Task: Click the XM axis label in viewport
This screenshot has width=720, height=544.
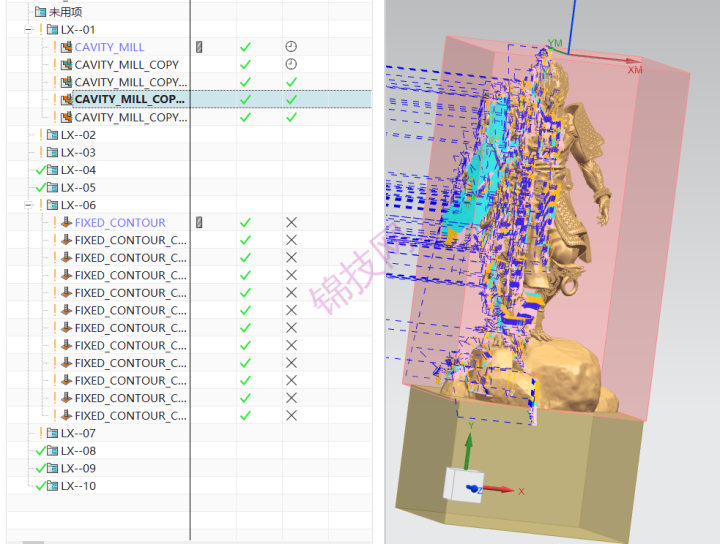Action: point(635,70)
